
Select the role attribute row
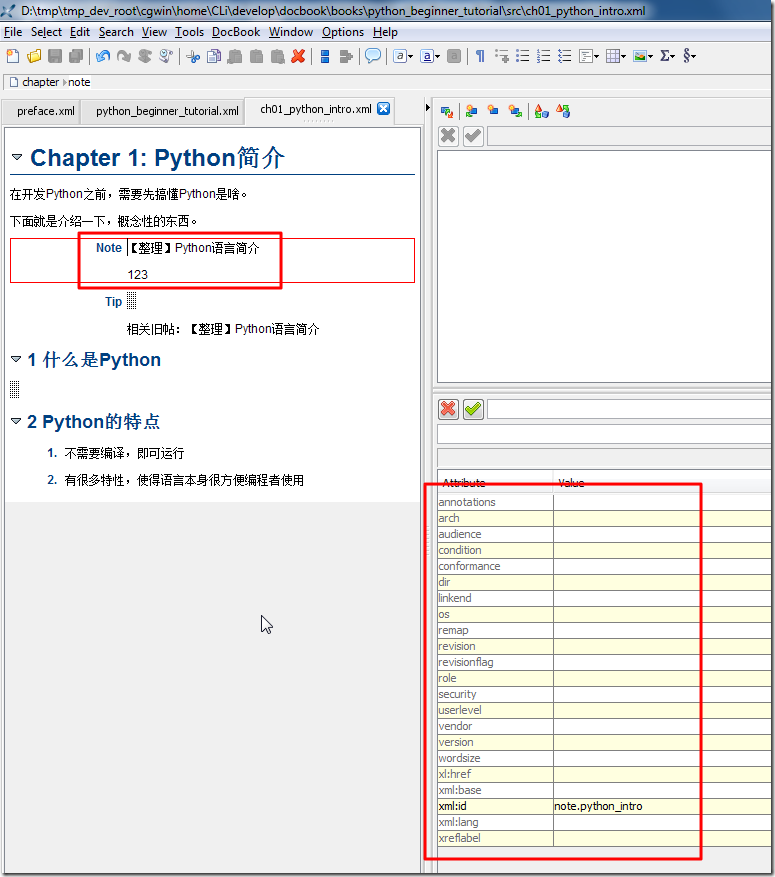(604, 678)
